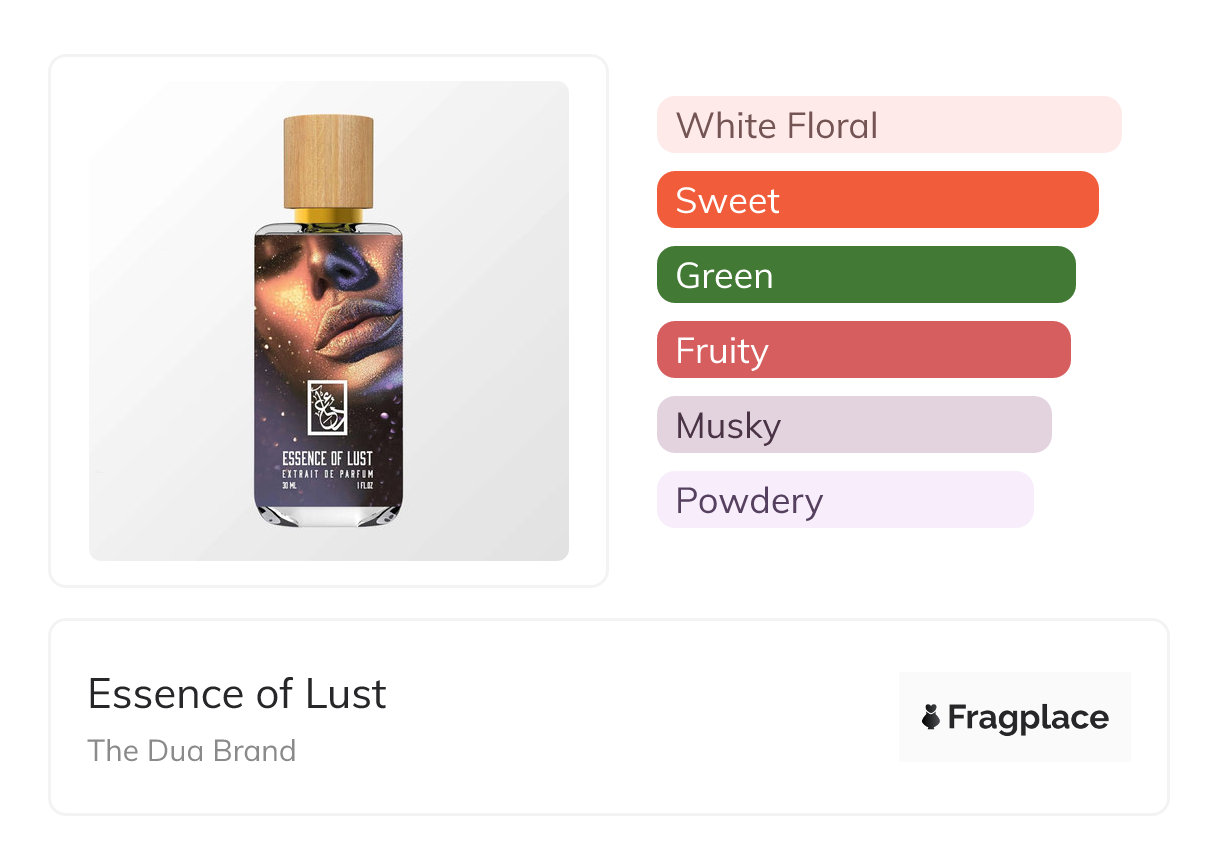This screenshot has height=864, width=1218.
Task: Choose the Green accord bar
Action: point(865,275)
